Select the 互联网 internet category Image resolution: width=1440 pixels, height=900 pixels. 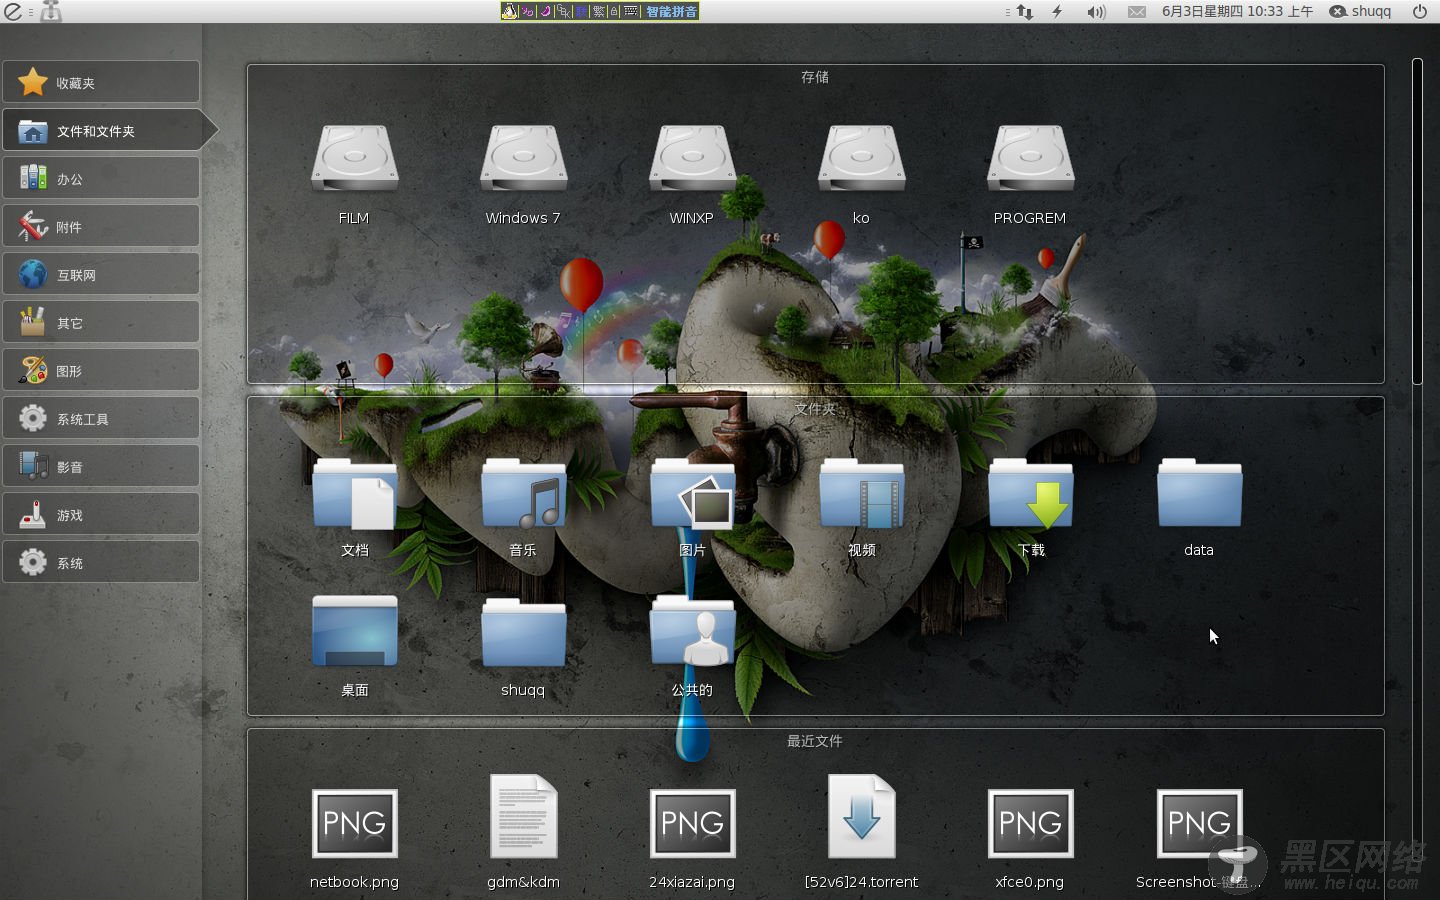click(x=101, y=274)
